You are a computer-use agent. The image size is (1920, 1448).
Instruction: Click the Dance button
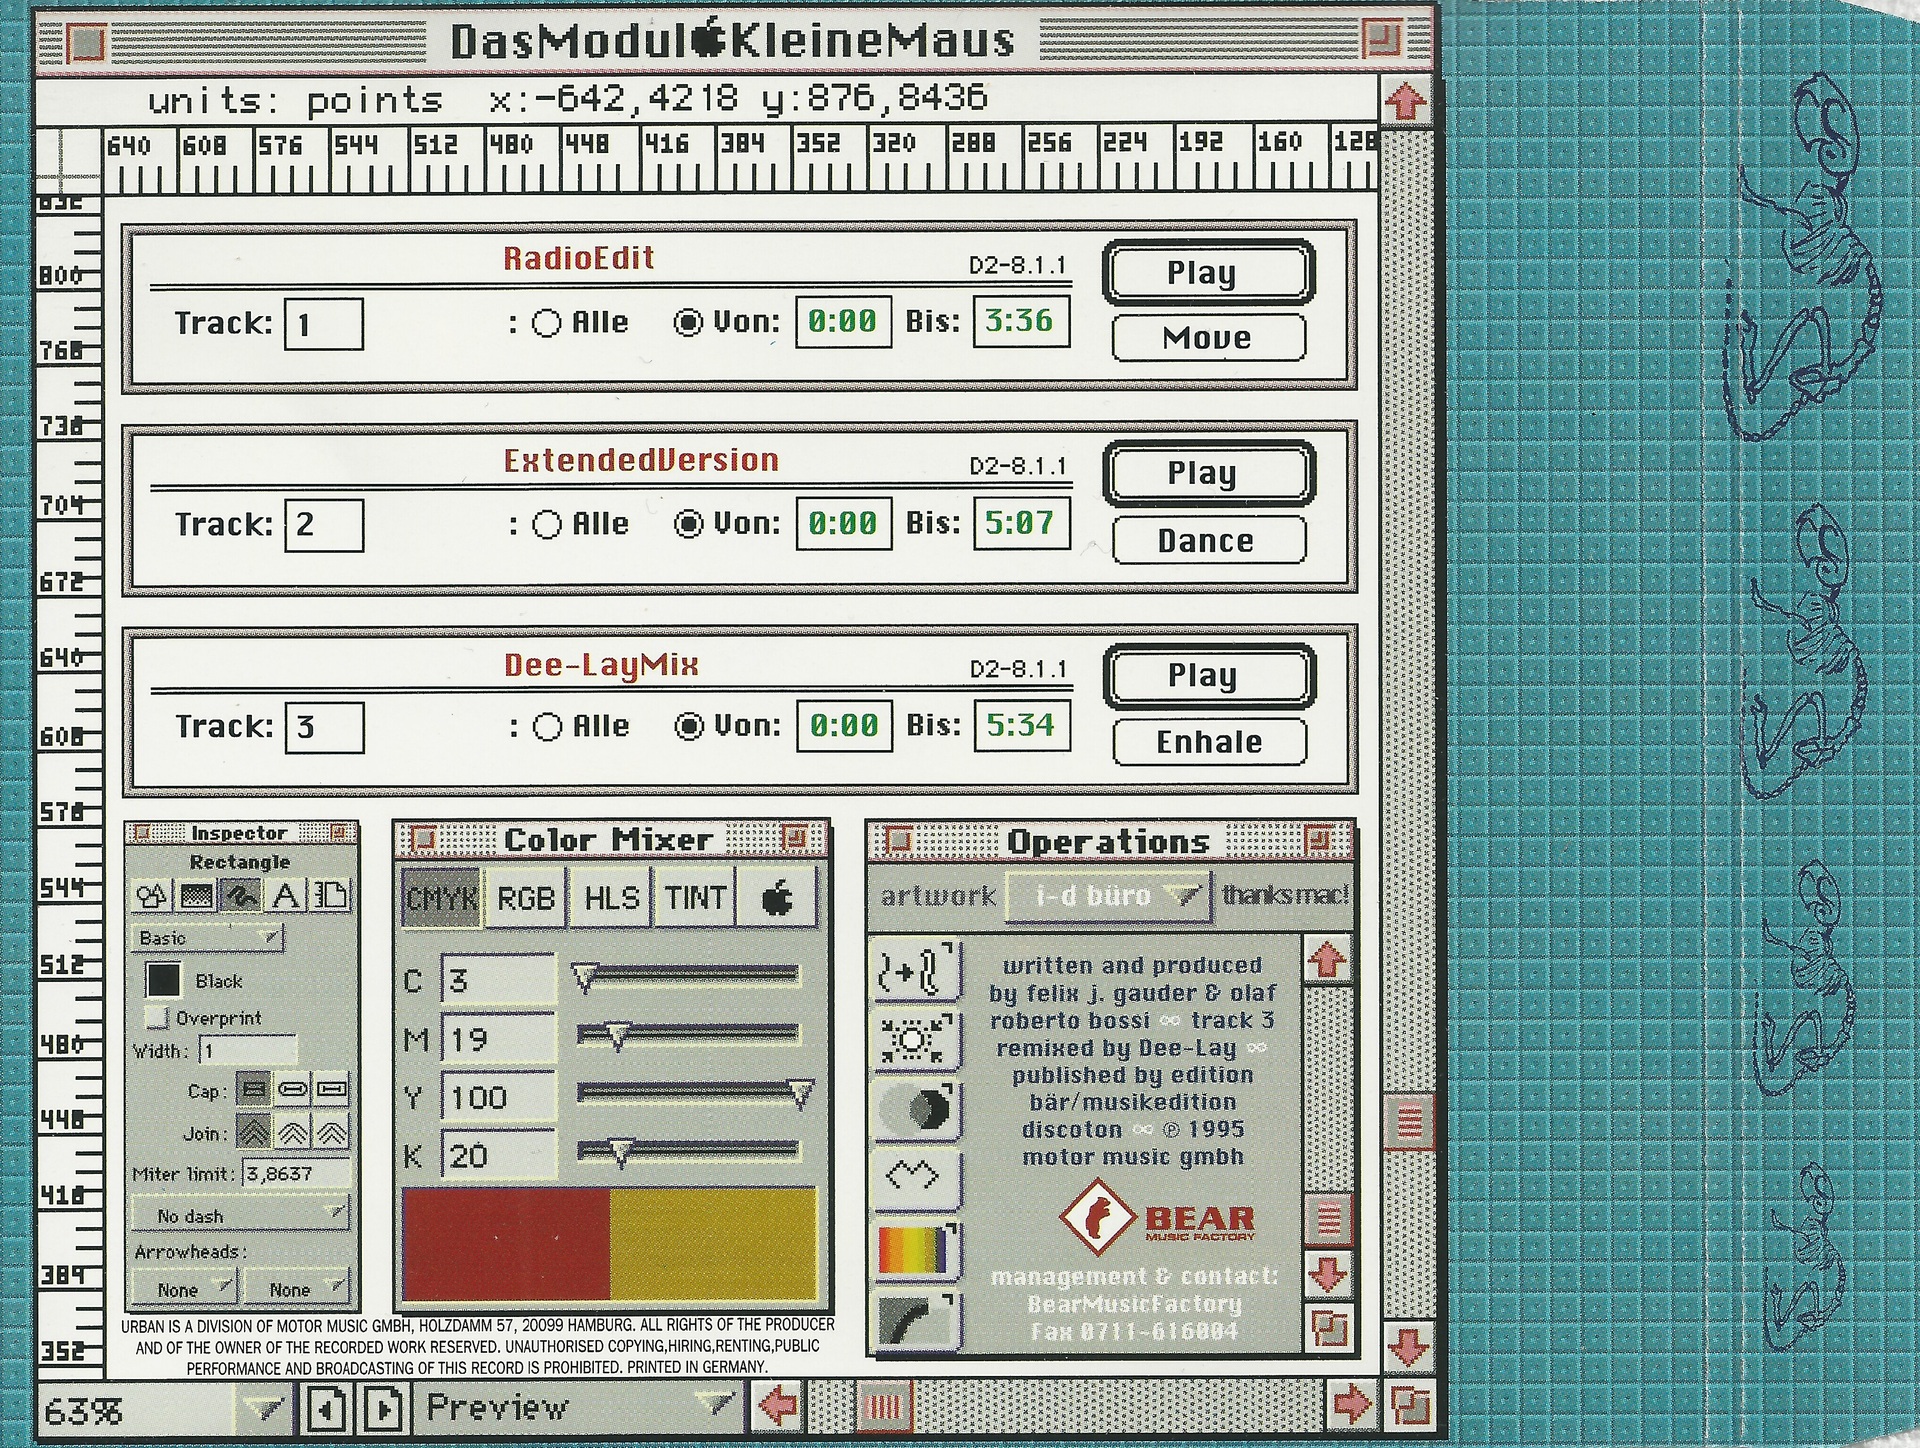click(x=1208, y=541)
